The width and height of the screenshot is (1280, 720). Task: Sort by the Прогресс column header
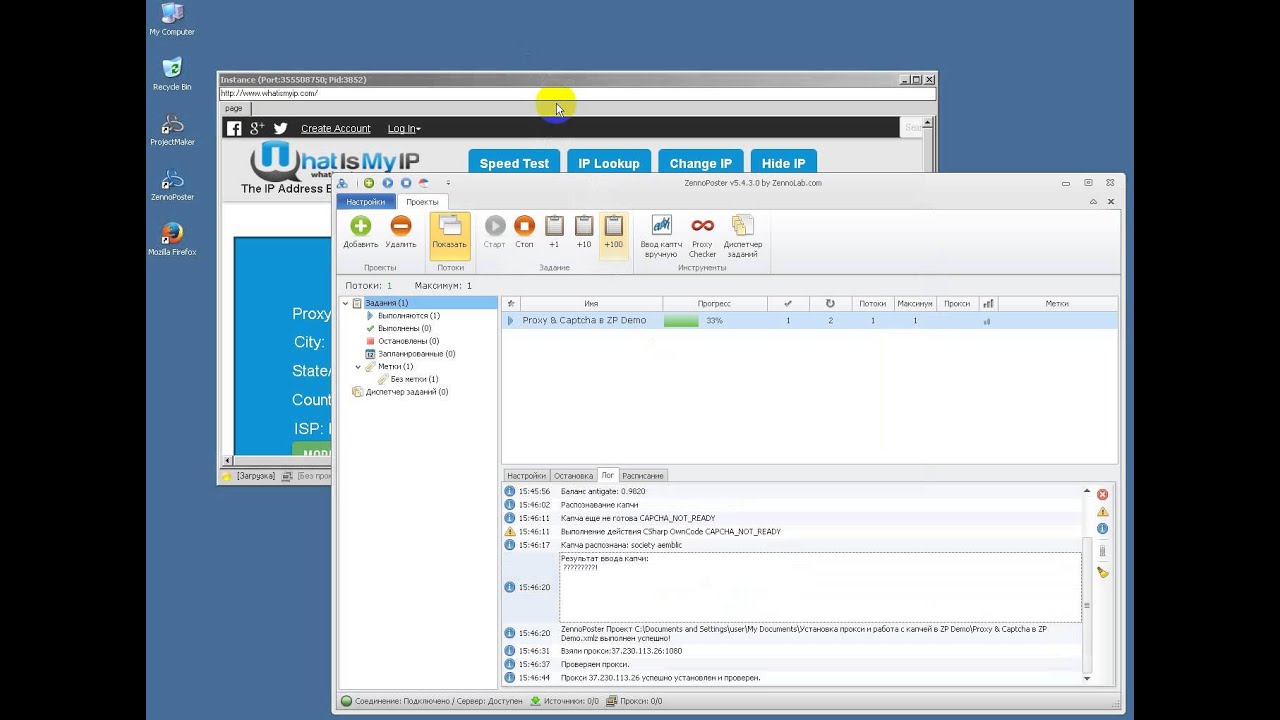click(x=714, y=304)
